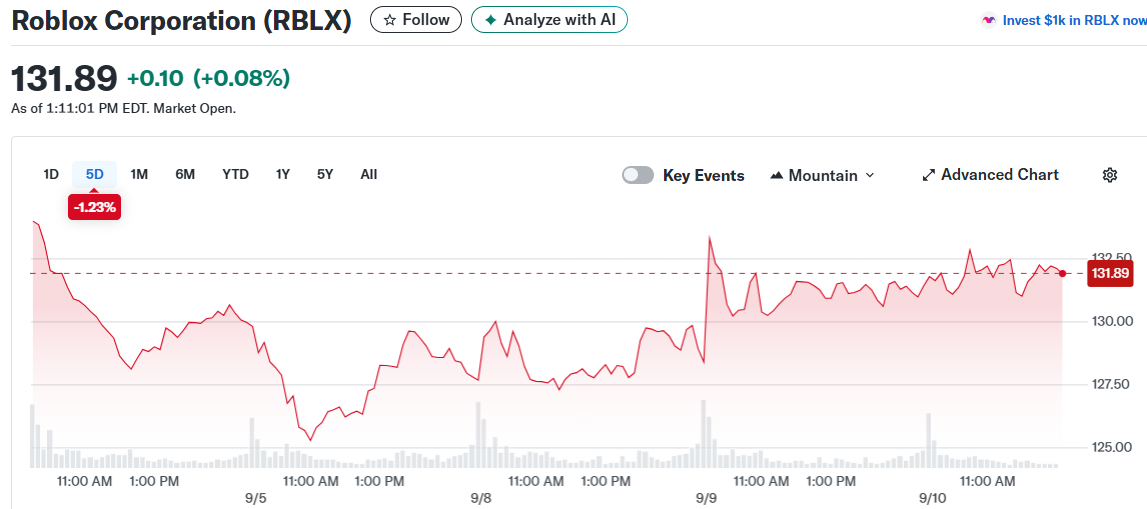The image size is (1147, 509).
Task: Select the 1Y time range
Action: 282,174
